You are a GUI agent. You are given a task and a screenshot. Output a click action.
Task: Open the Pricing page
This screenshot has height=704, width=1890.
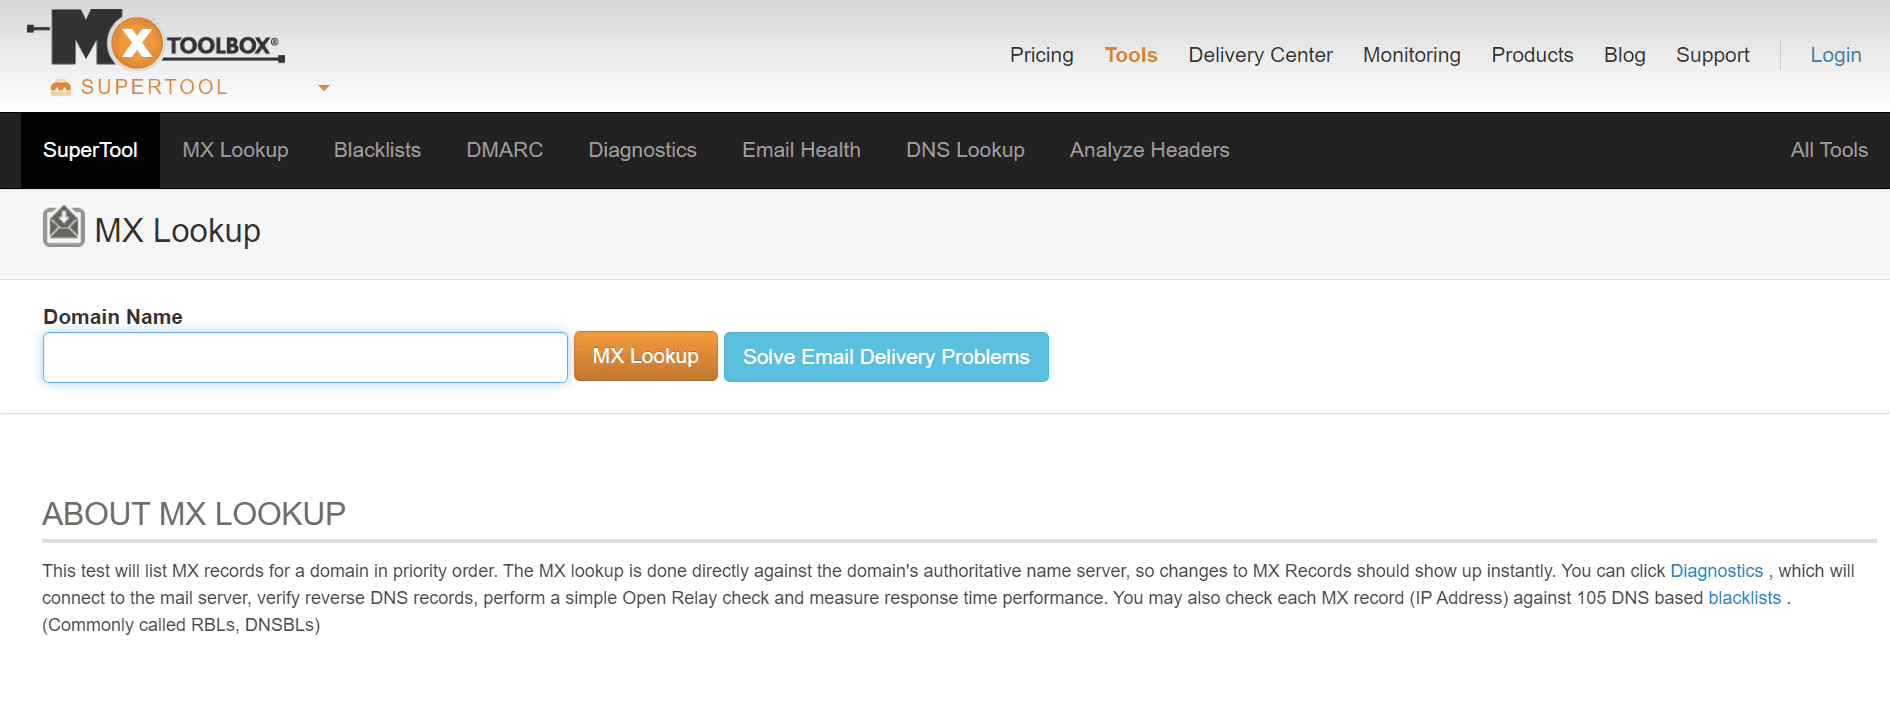tap(1042, 55)
